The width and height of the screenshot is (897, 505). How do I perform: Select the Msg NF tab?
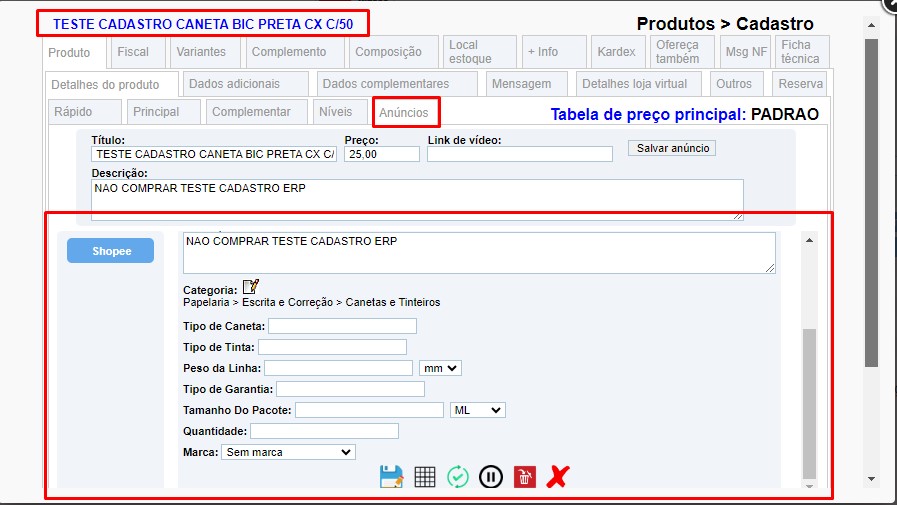pyautogui.click(x=745, y=52)
